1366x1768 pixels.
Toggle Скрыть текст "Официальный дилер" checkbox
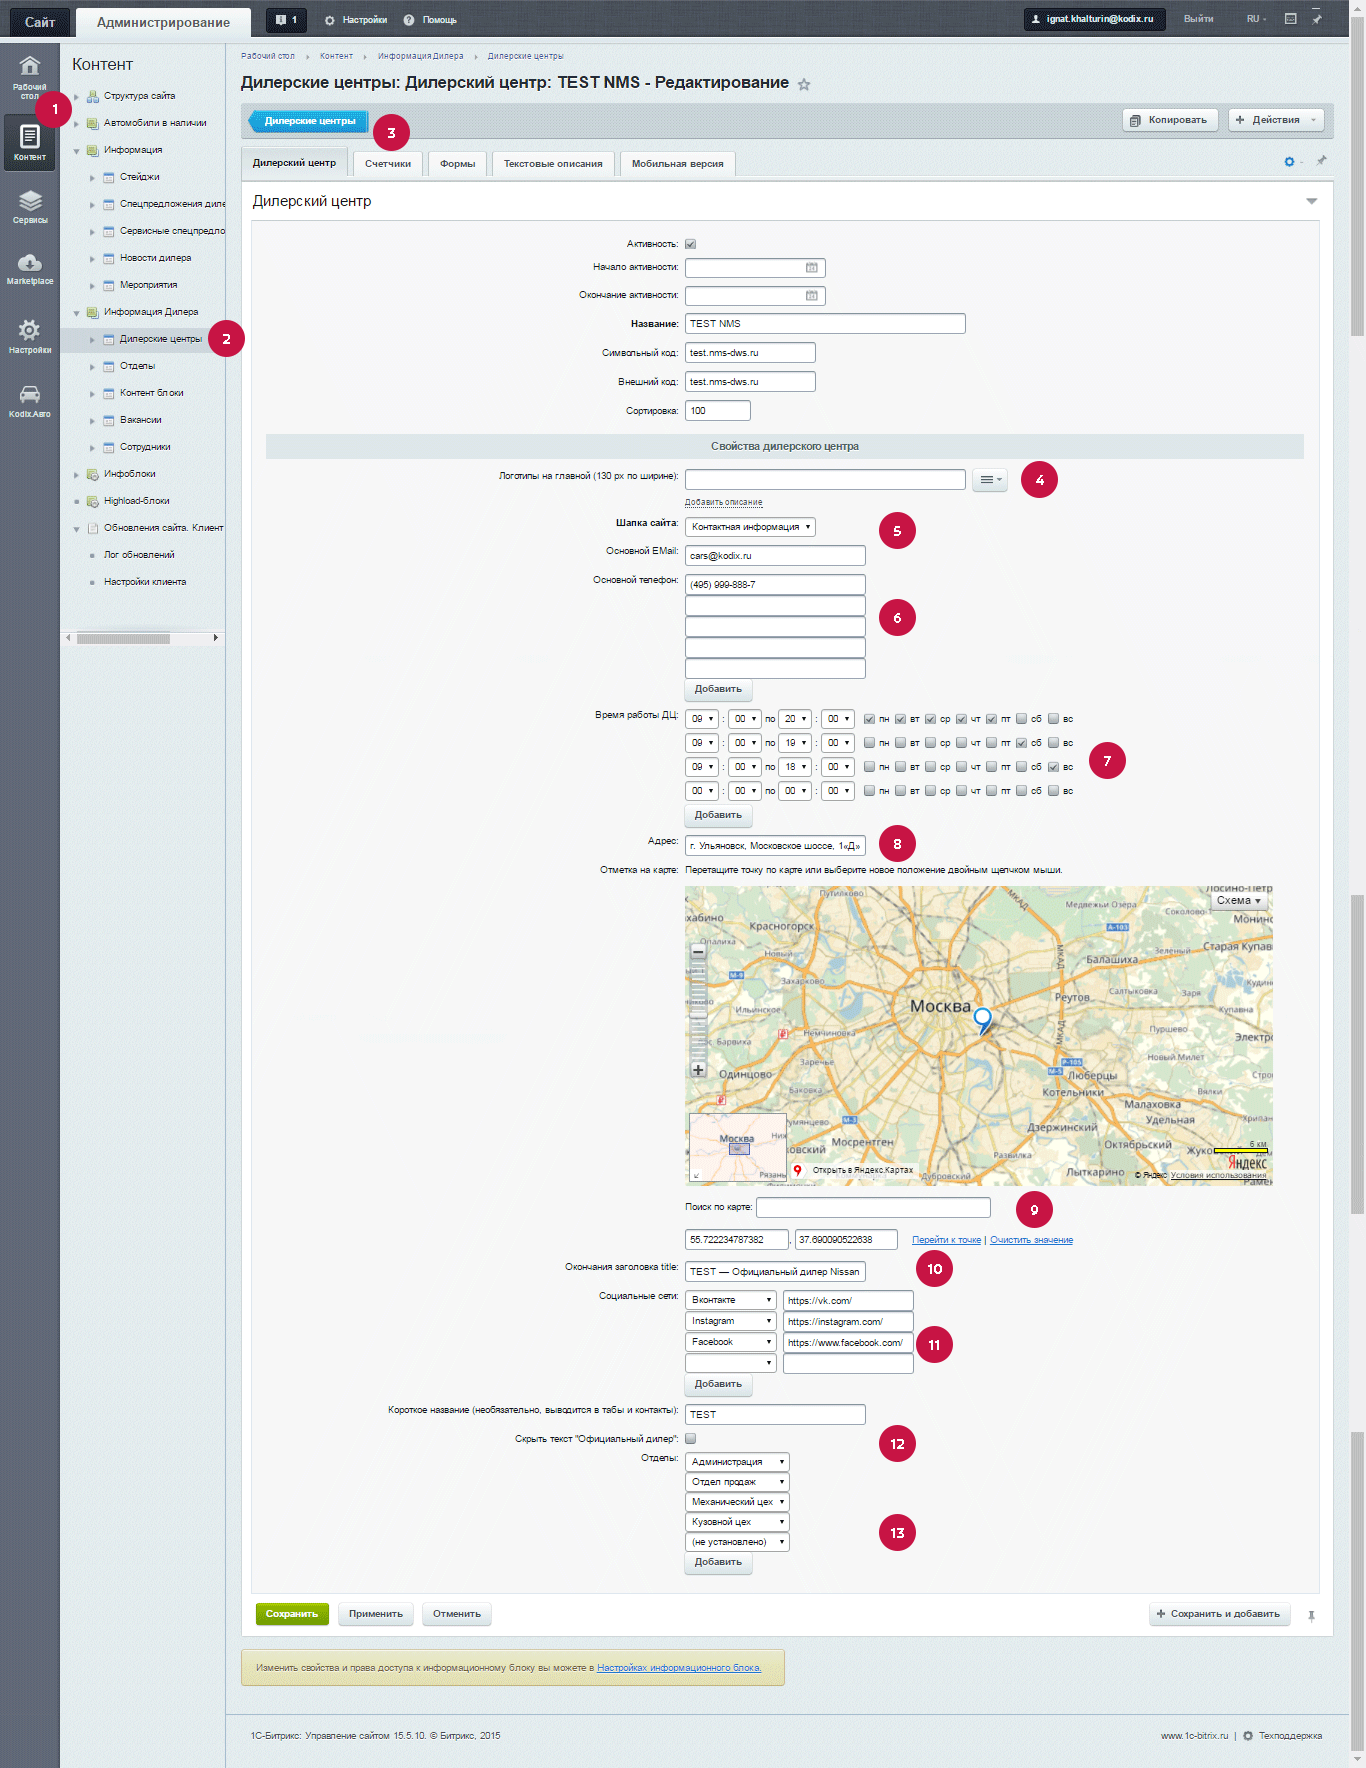(x=690, y=1439)
